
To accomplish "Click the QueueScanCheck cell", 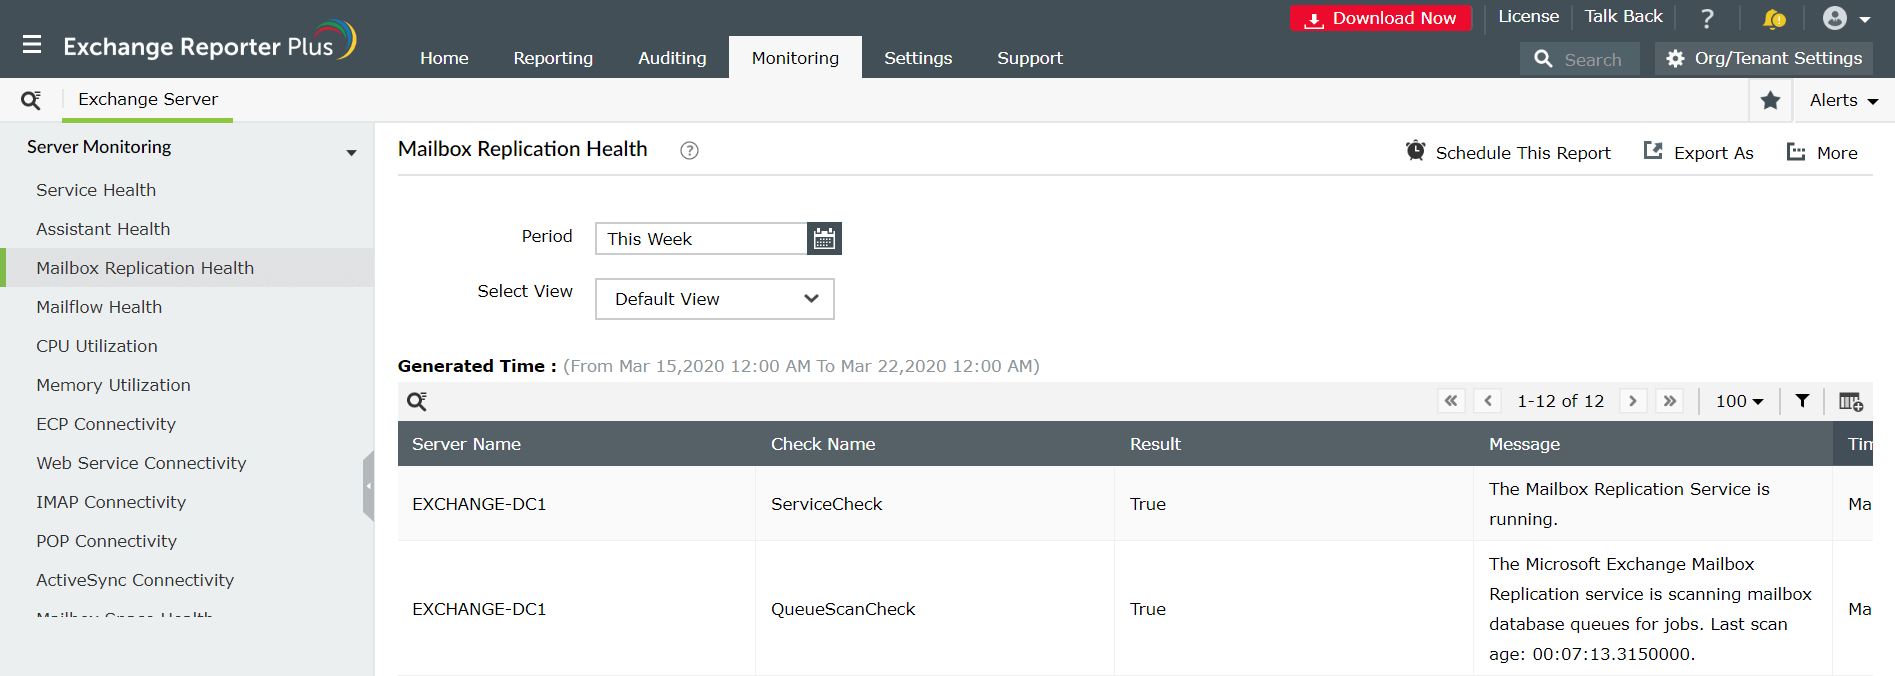I will point(843,609).
